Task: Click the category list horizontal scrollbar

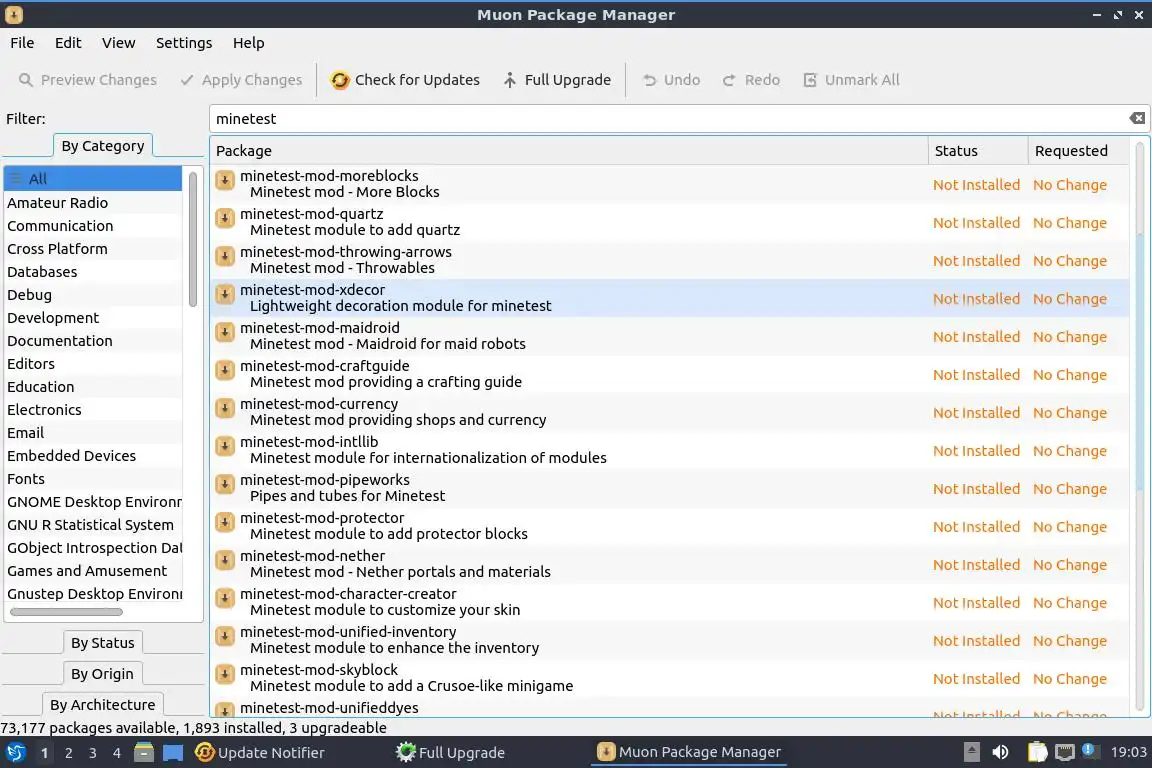Action: (x=66, y=611)
